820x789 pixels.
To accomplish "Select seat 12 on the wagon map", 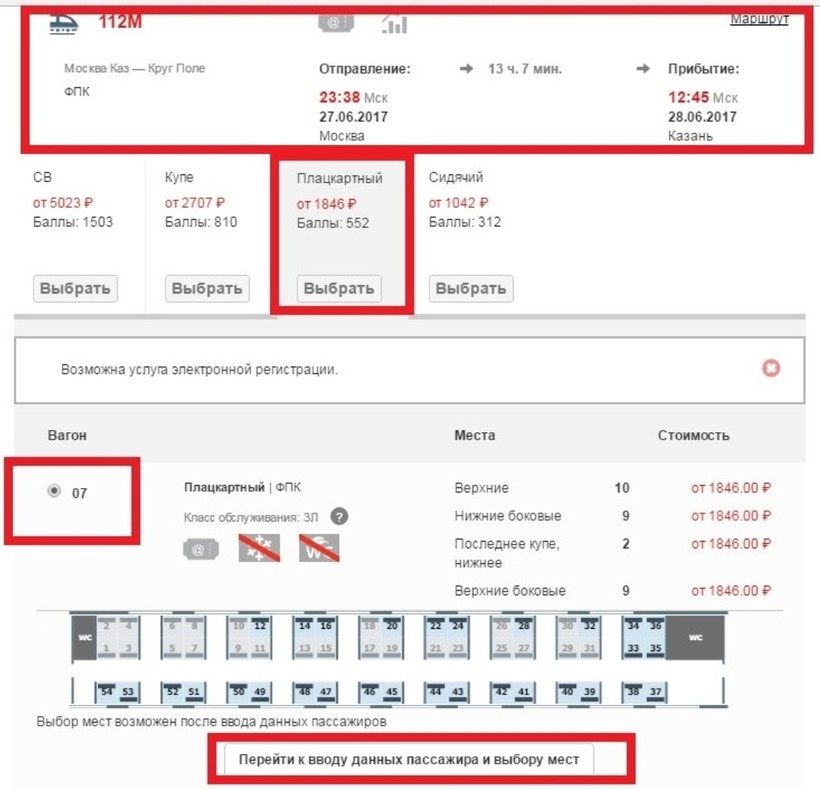I will coord(260,626).
